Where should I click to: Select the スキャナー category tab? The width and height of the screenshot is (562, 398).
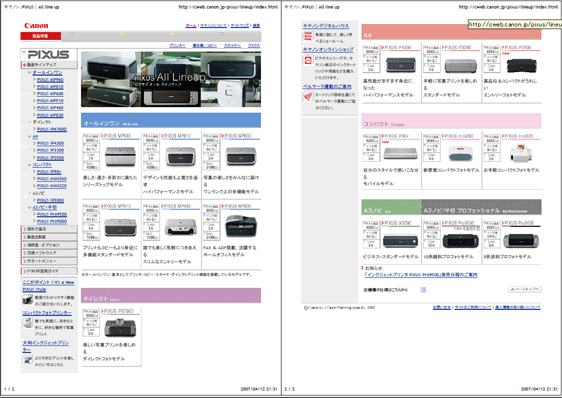(233, 46)
